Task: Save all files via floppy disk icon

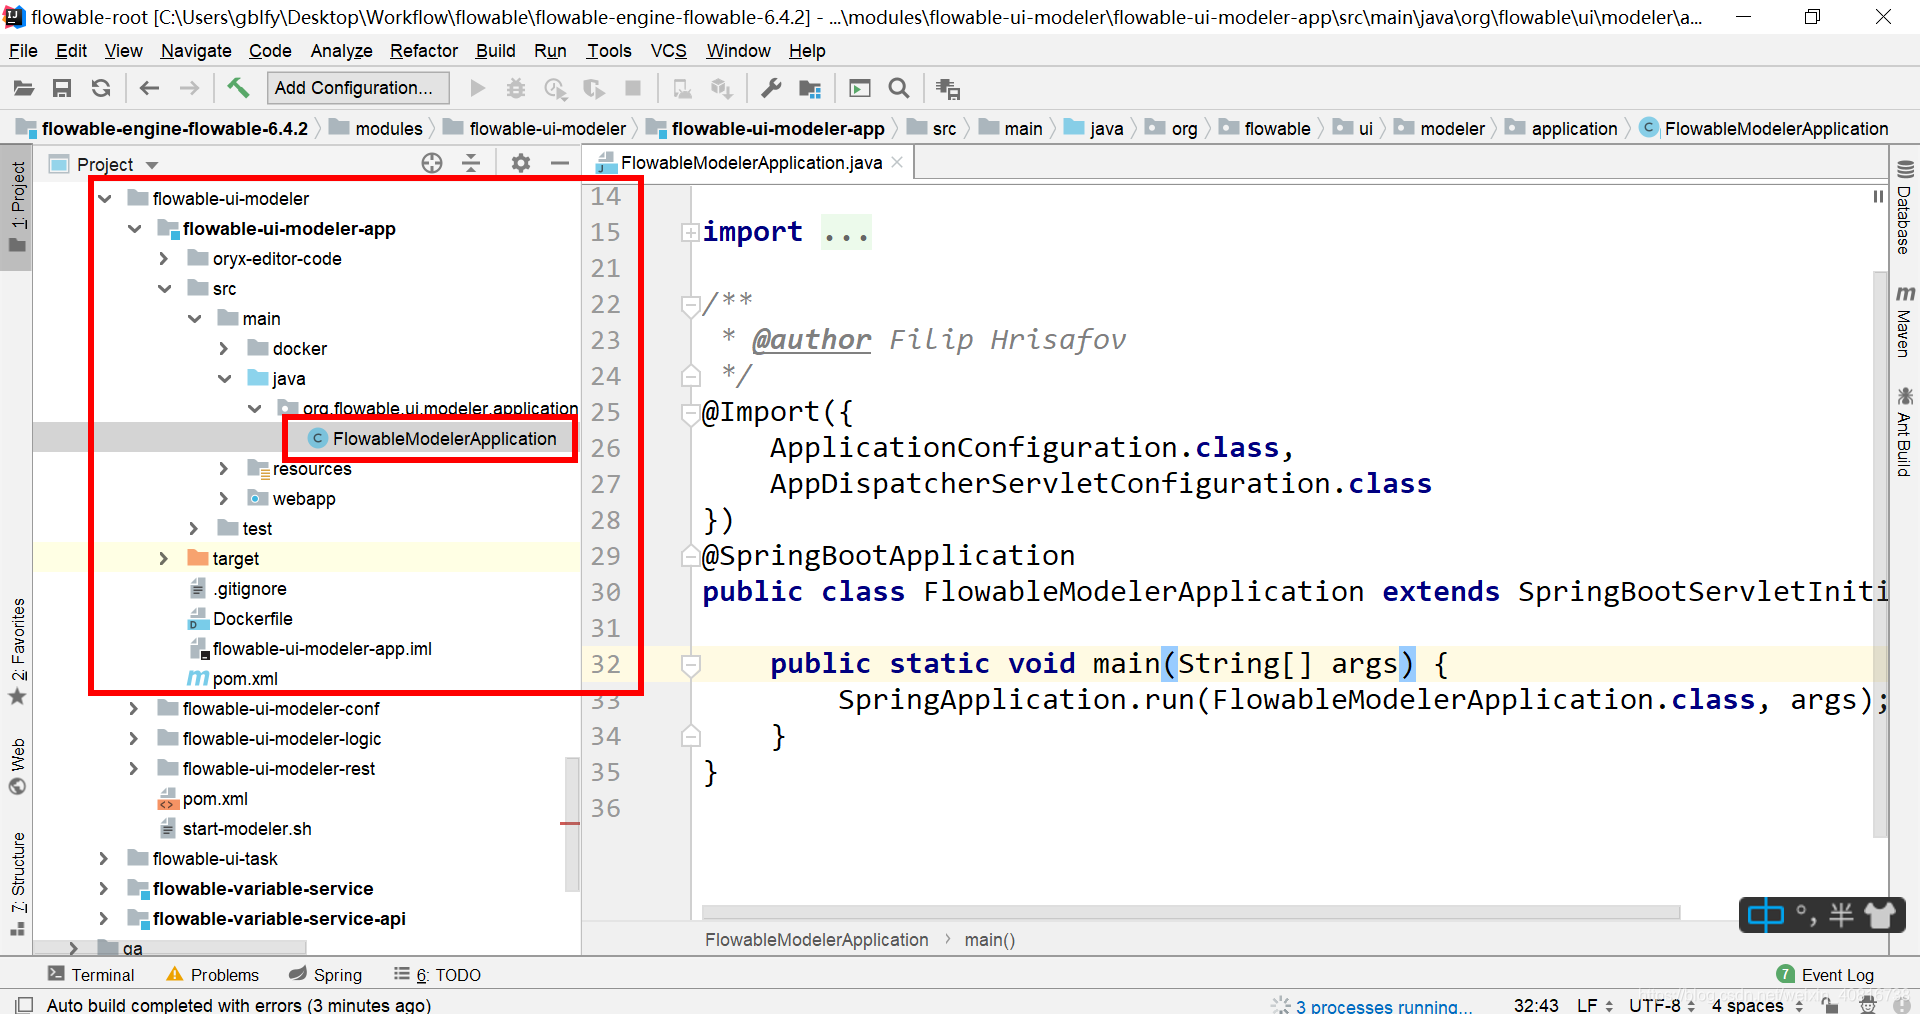Action: [62, 89]
